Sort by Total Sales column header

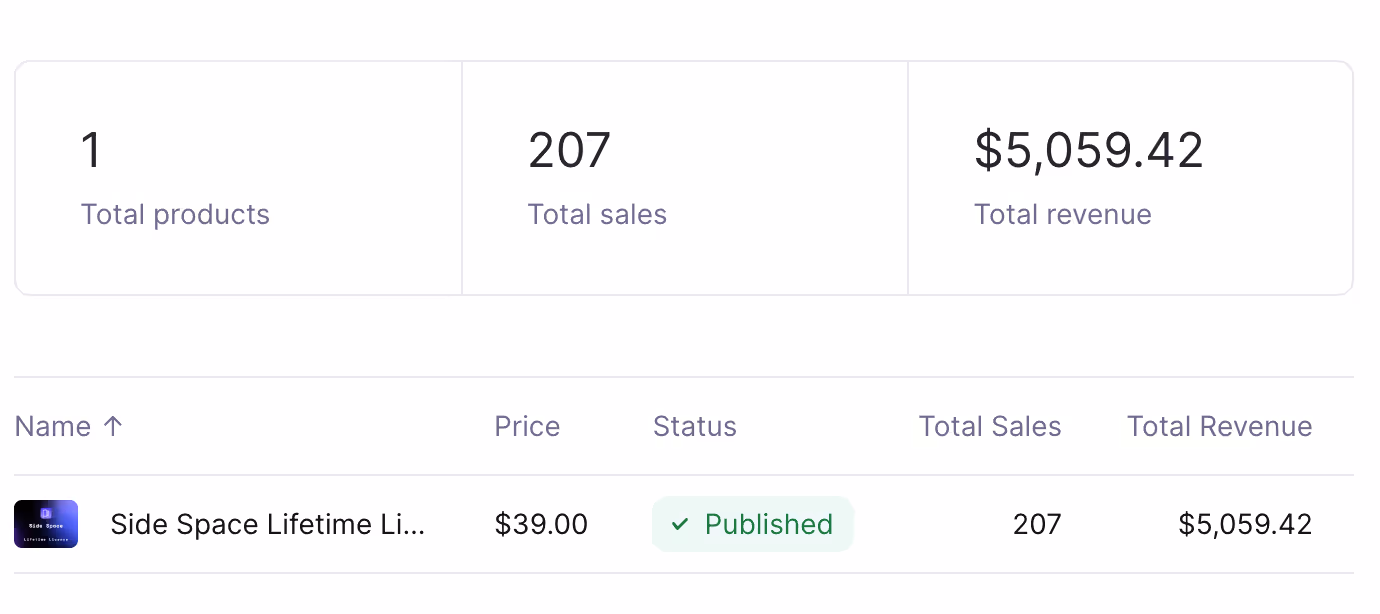click(989, 426)
